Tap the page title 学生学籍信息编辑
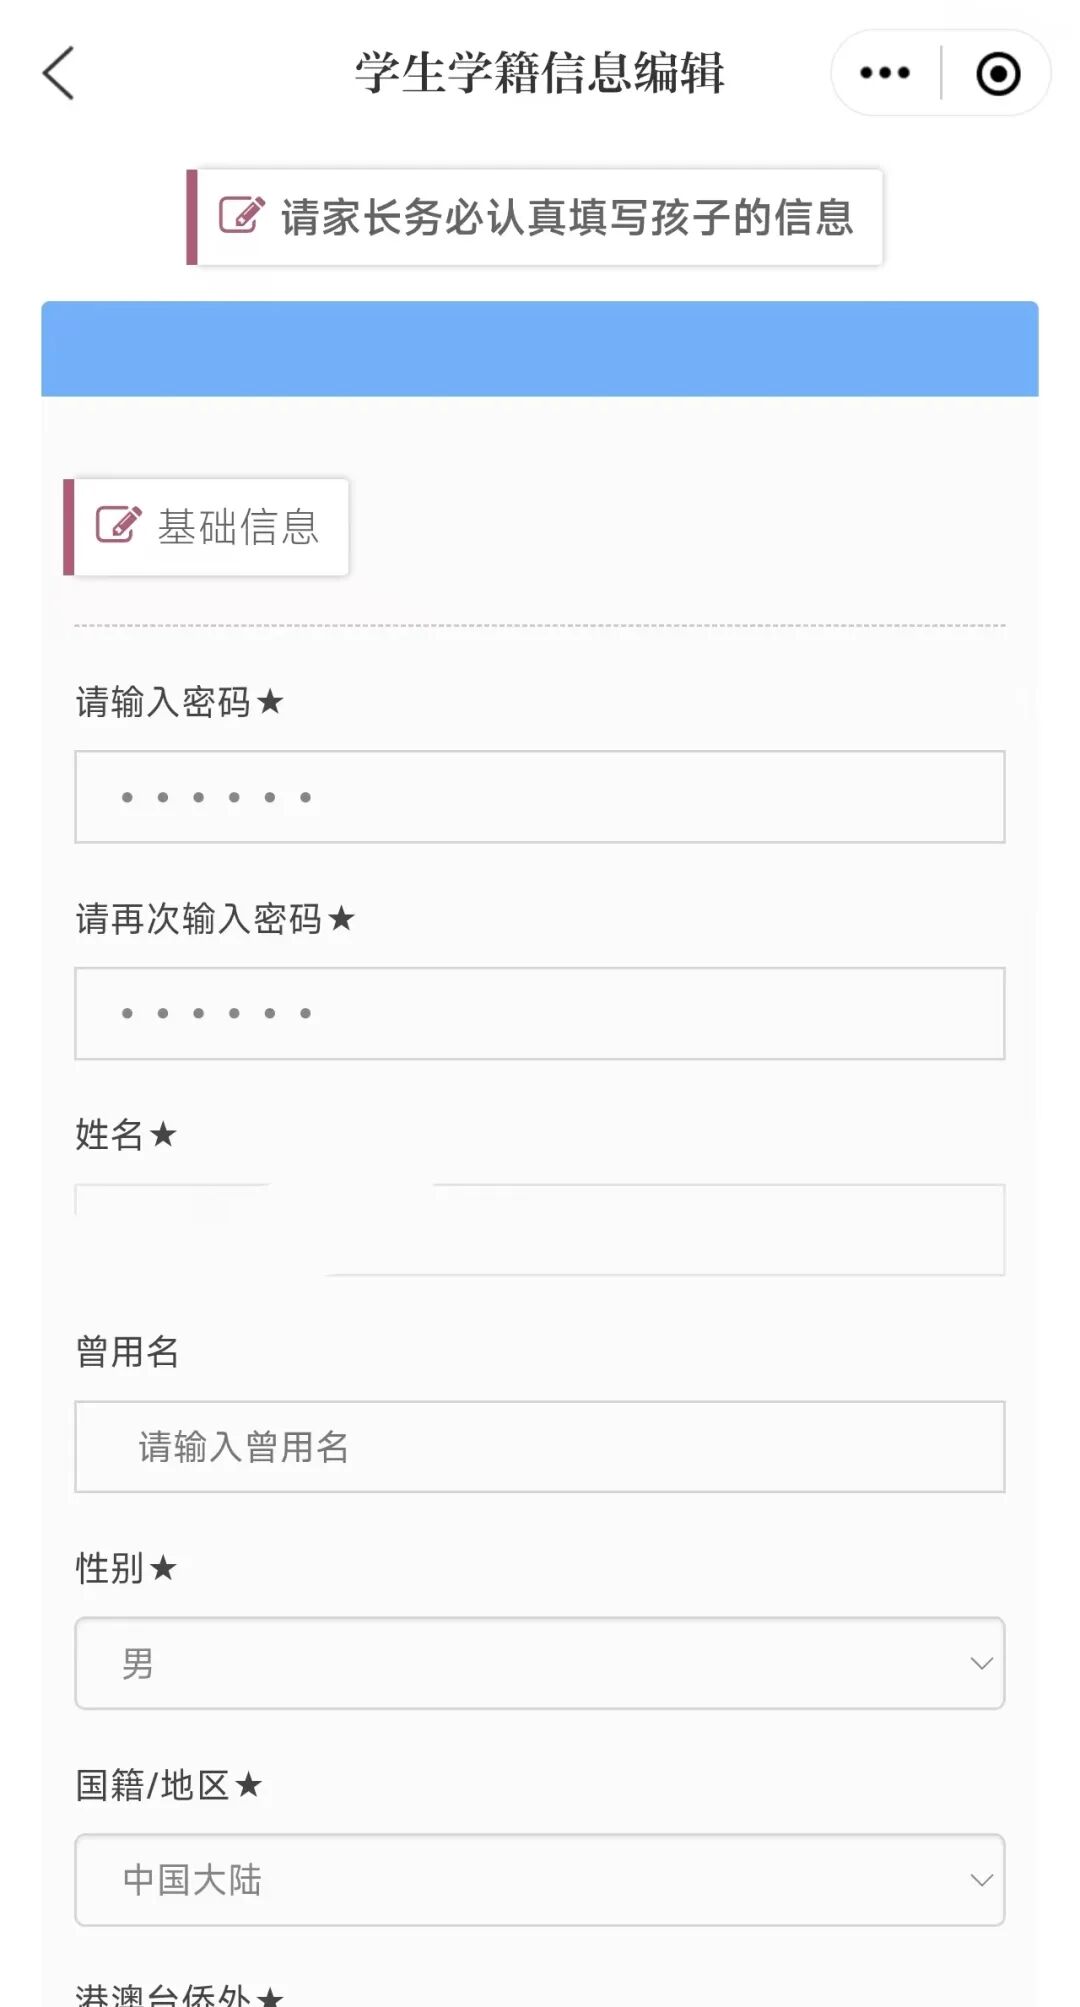 (x=540, y=73)
